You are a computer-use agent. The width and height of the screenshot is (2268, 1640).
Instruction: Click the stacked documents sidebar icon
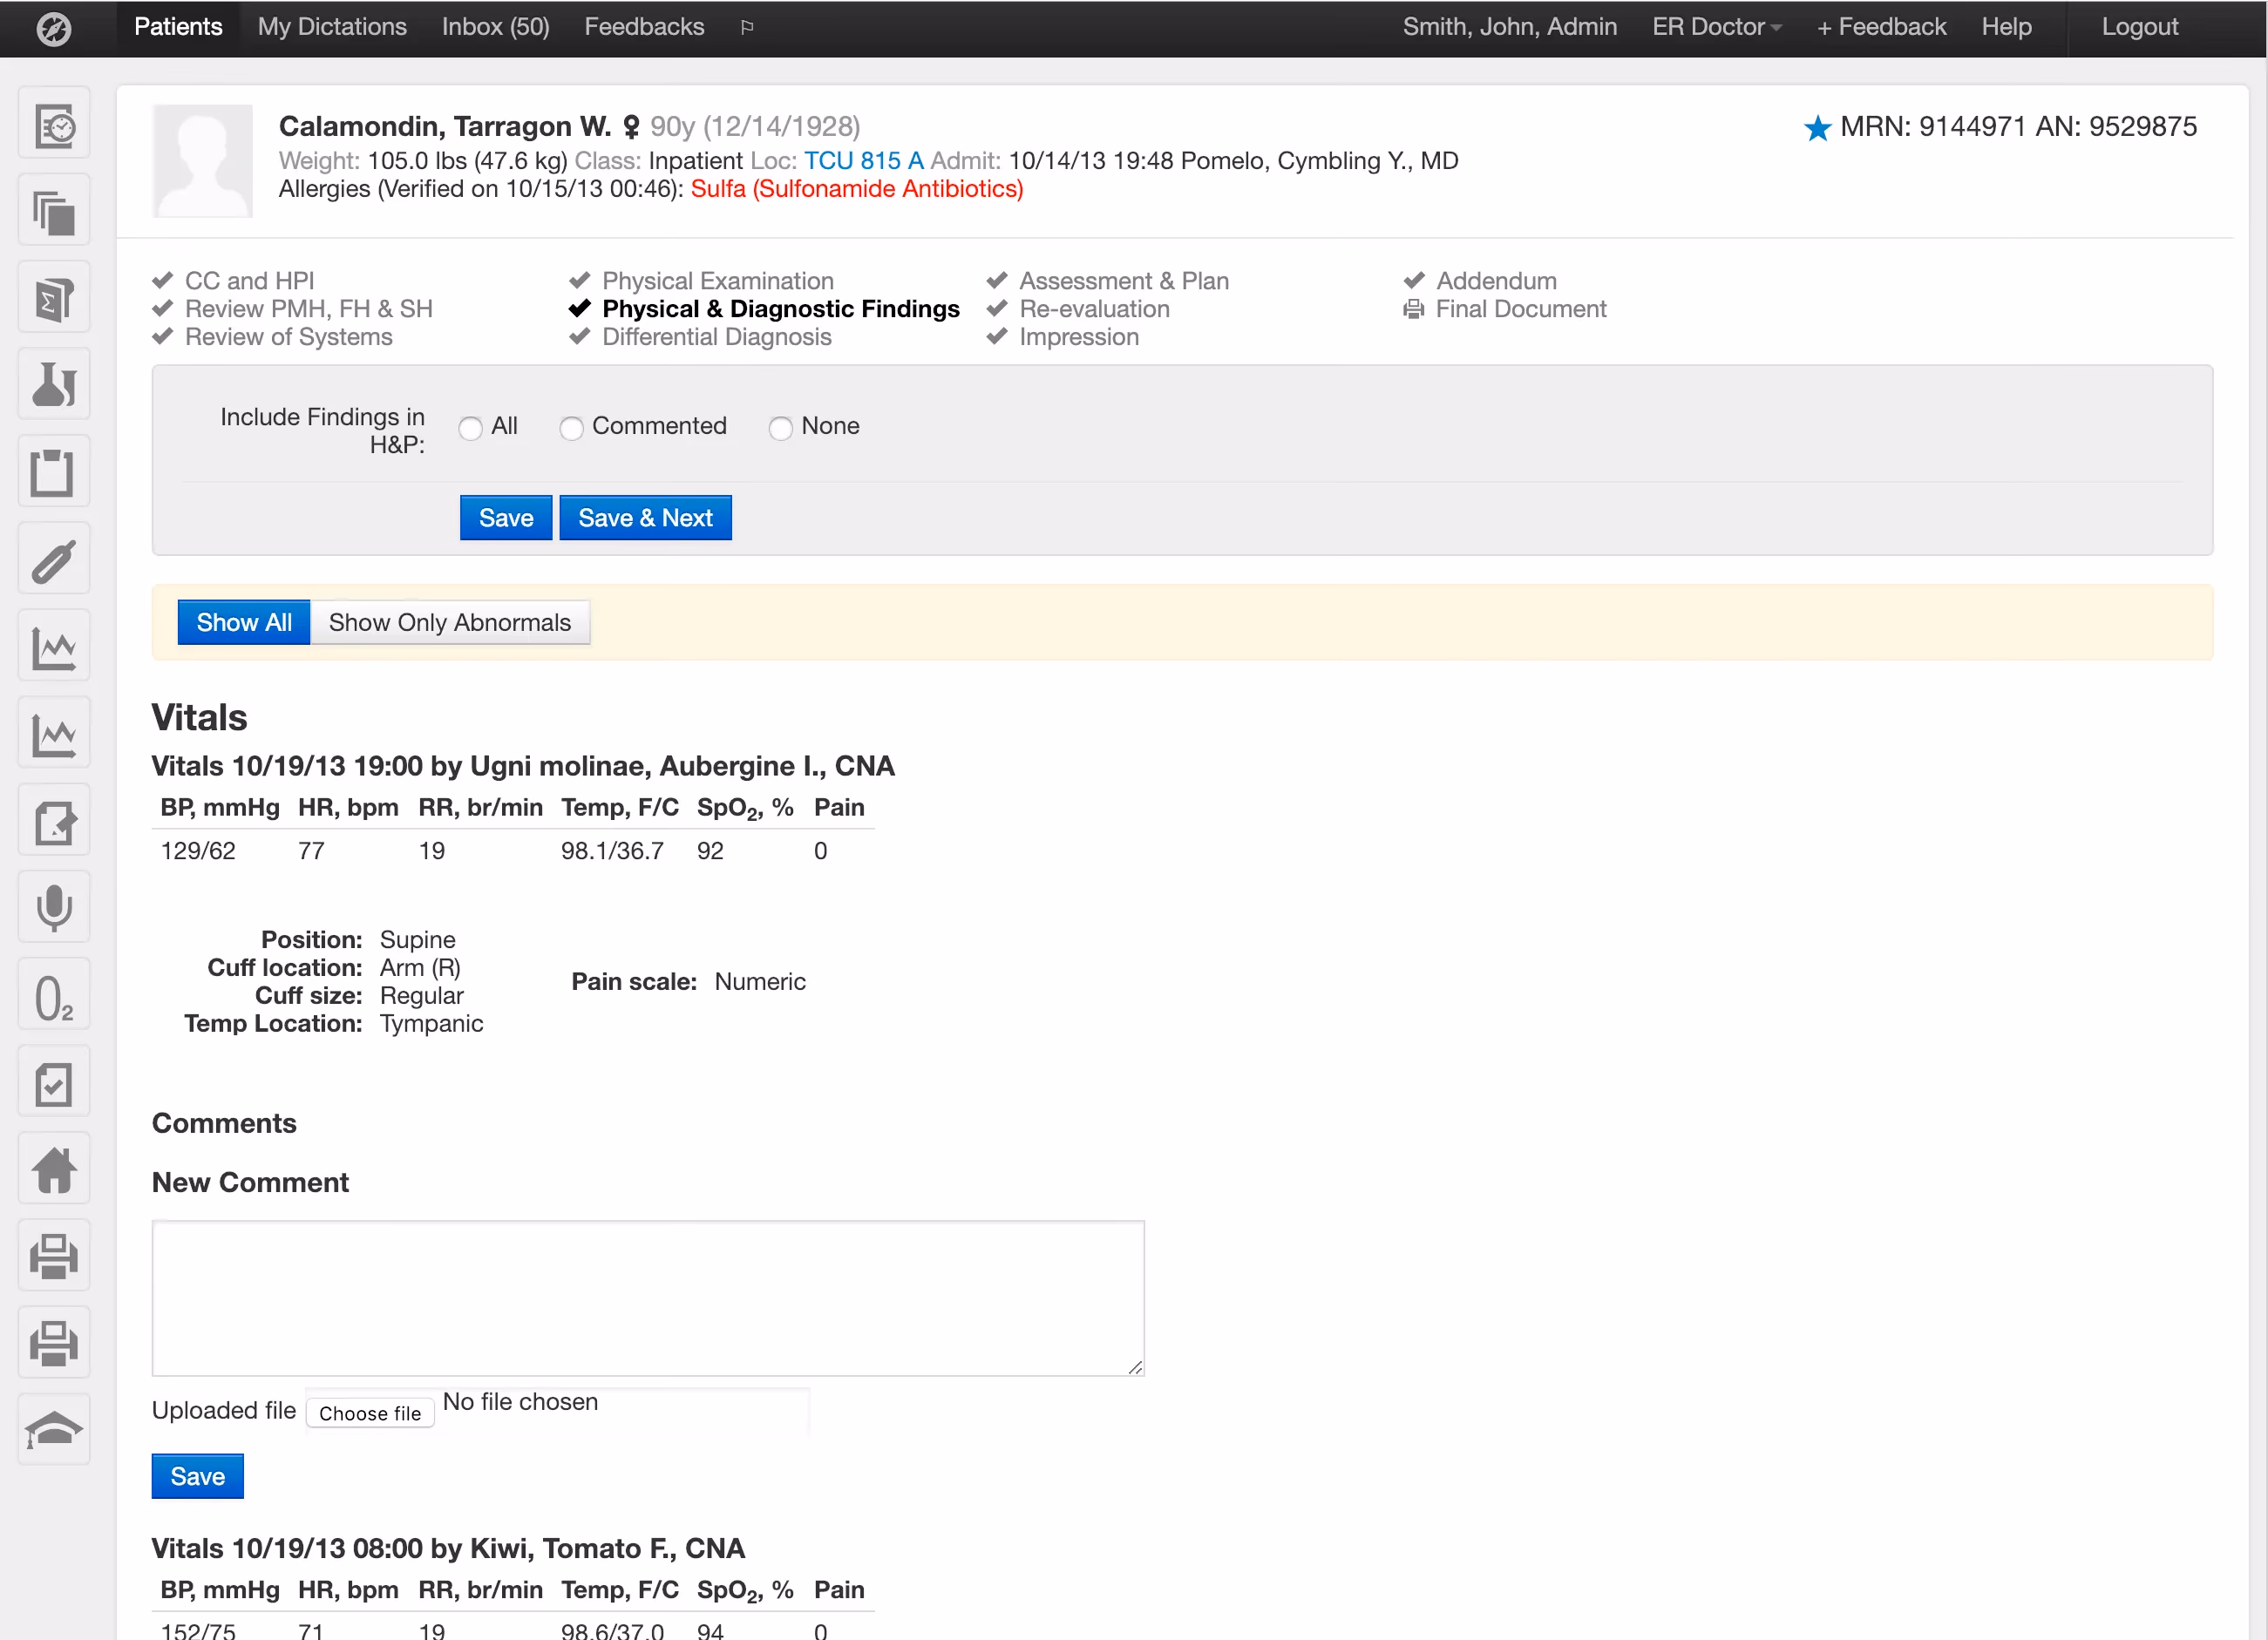pyautogui.click(x=55, y=212)
